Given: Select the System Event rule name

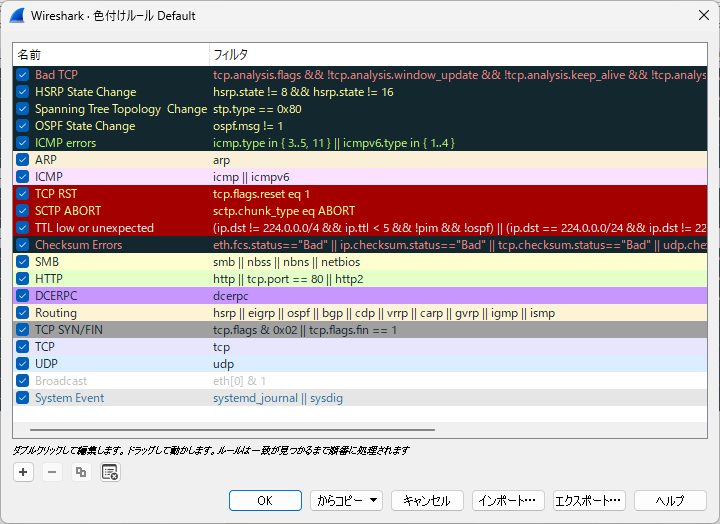Looking at the screenshot, I should [69, 398].
